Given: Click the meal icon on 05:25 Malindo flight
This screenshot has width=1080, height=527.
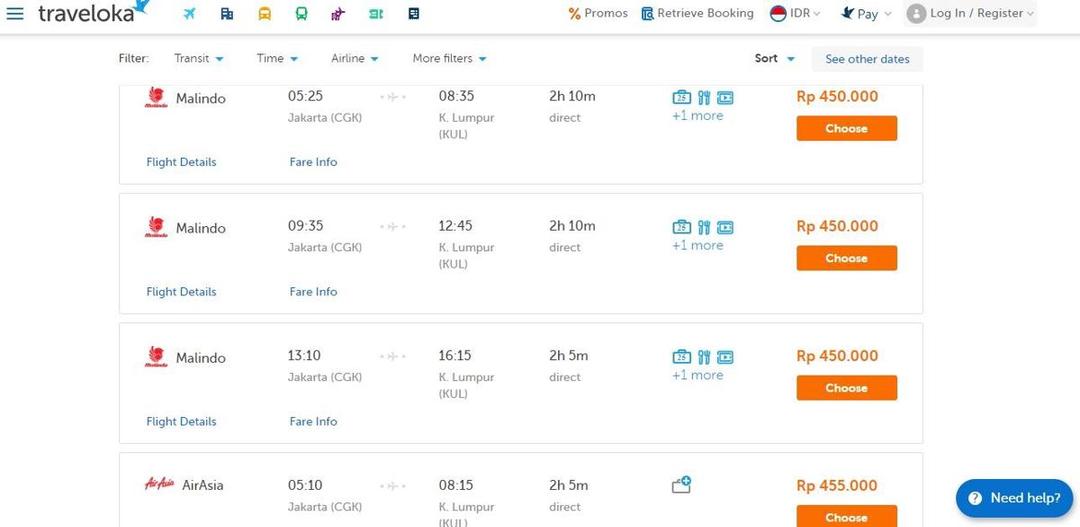Looking at the screenshot, I should click(x=703, y=98).
